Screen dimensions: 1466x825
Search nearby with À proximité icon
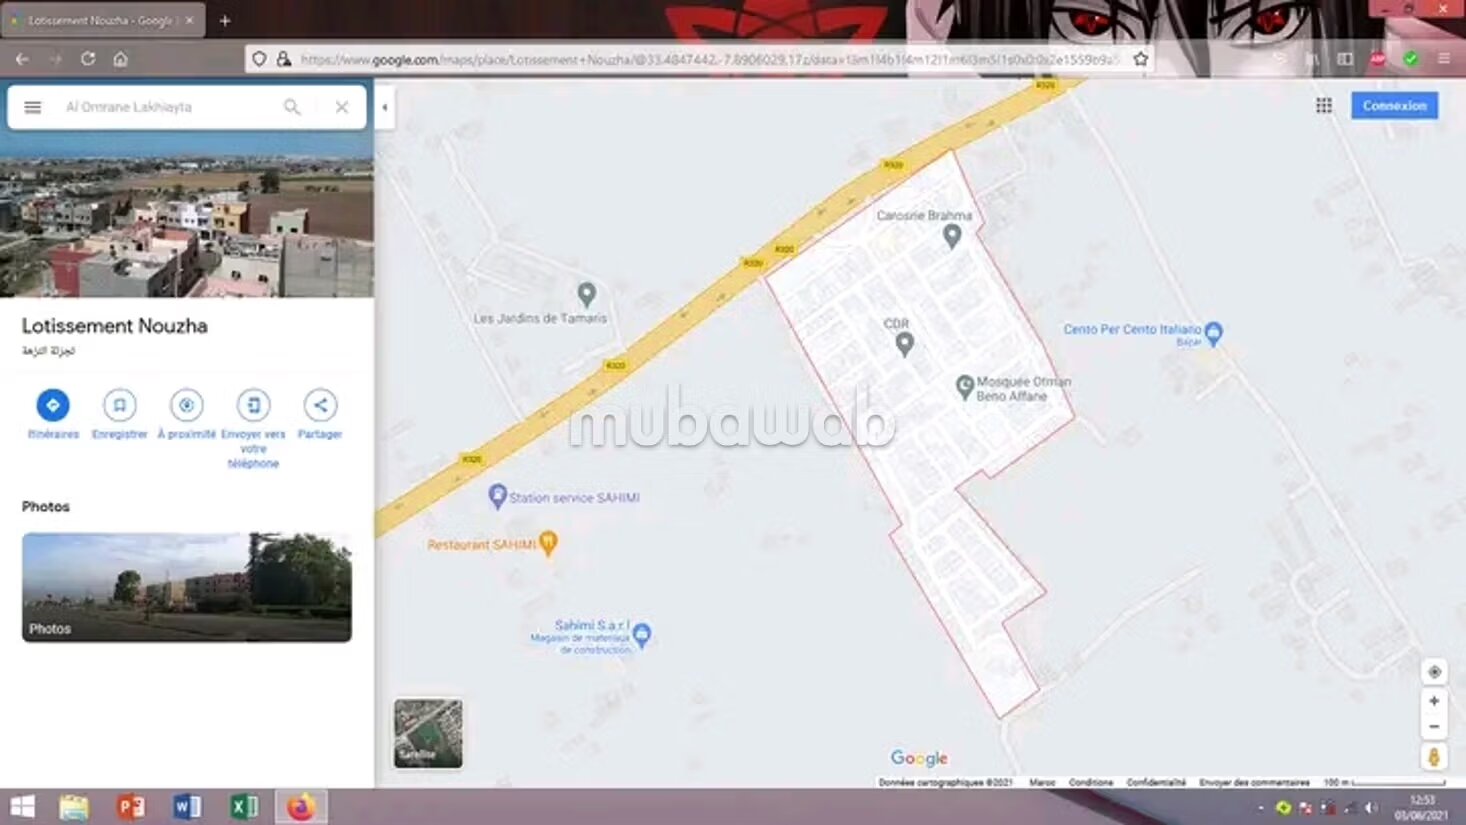click(x=186, y=405)
